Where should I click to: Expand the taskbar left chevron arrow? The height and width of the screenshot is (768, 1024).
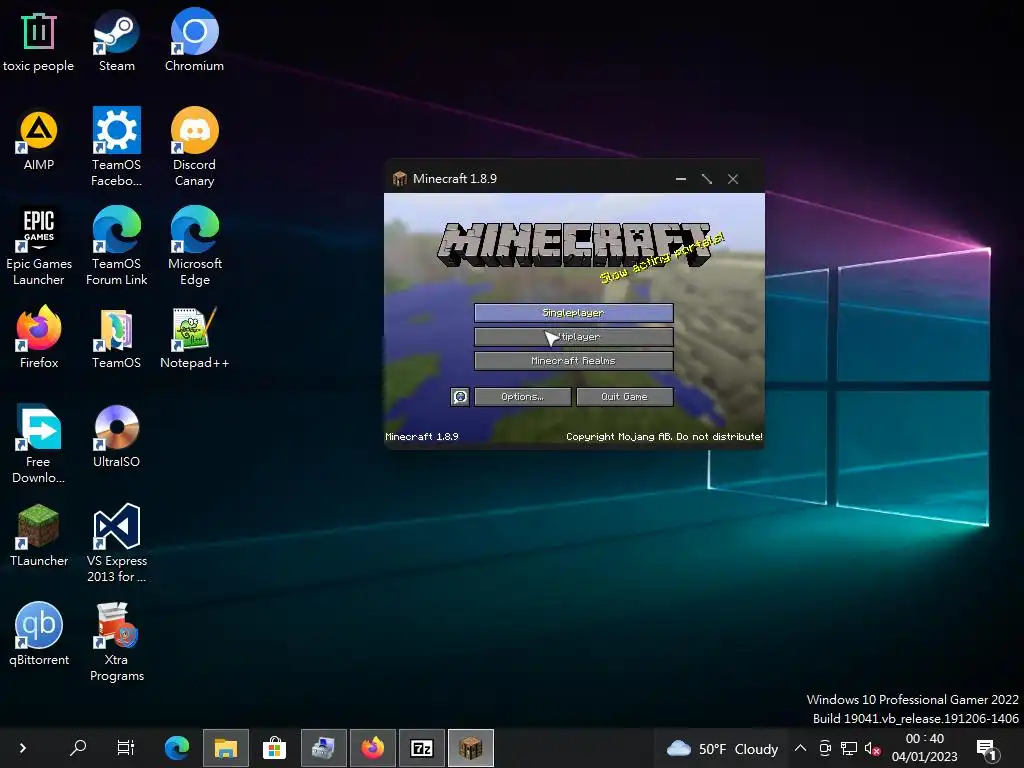click(23, 748)
